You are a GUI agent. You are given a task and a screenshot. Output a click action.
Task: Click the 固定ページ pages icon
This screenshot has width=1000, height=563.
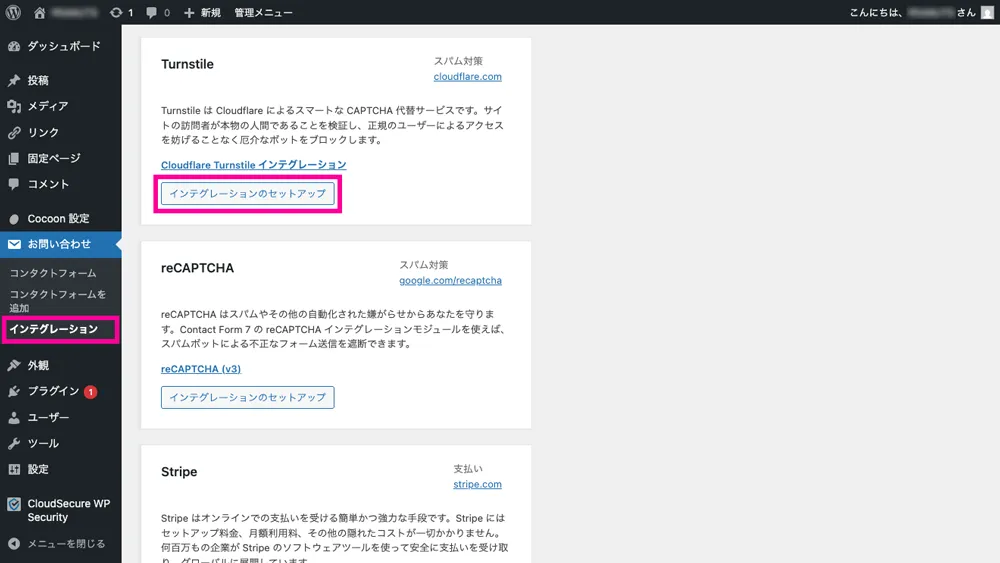pos(14,158)
